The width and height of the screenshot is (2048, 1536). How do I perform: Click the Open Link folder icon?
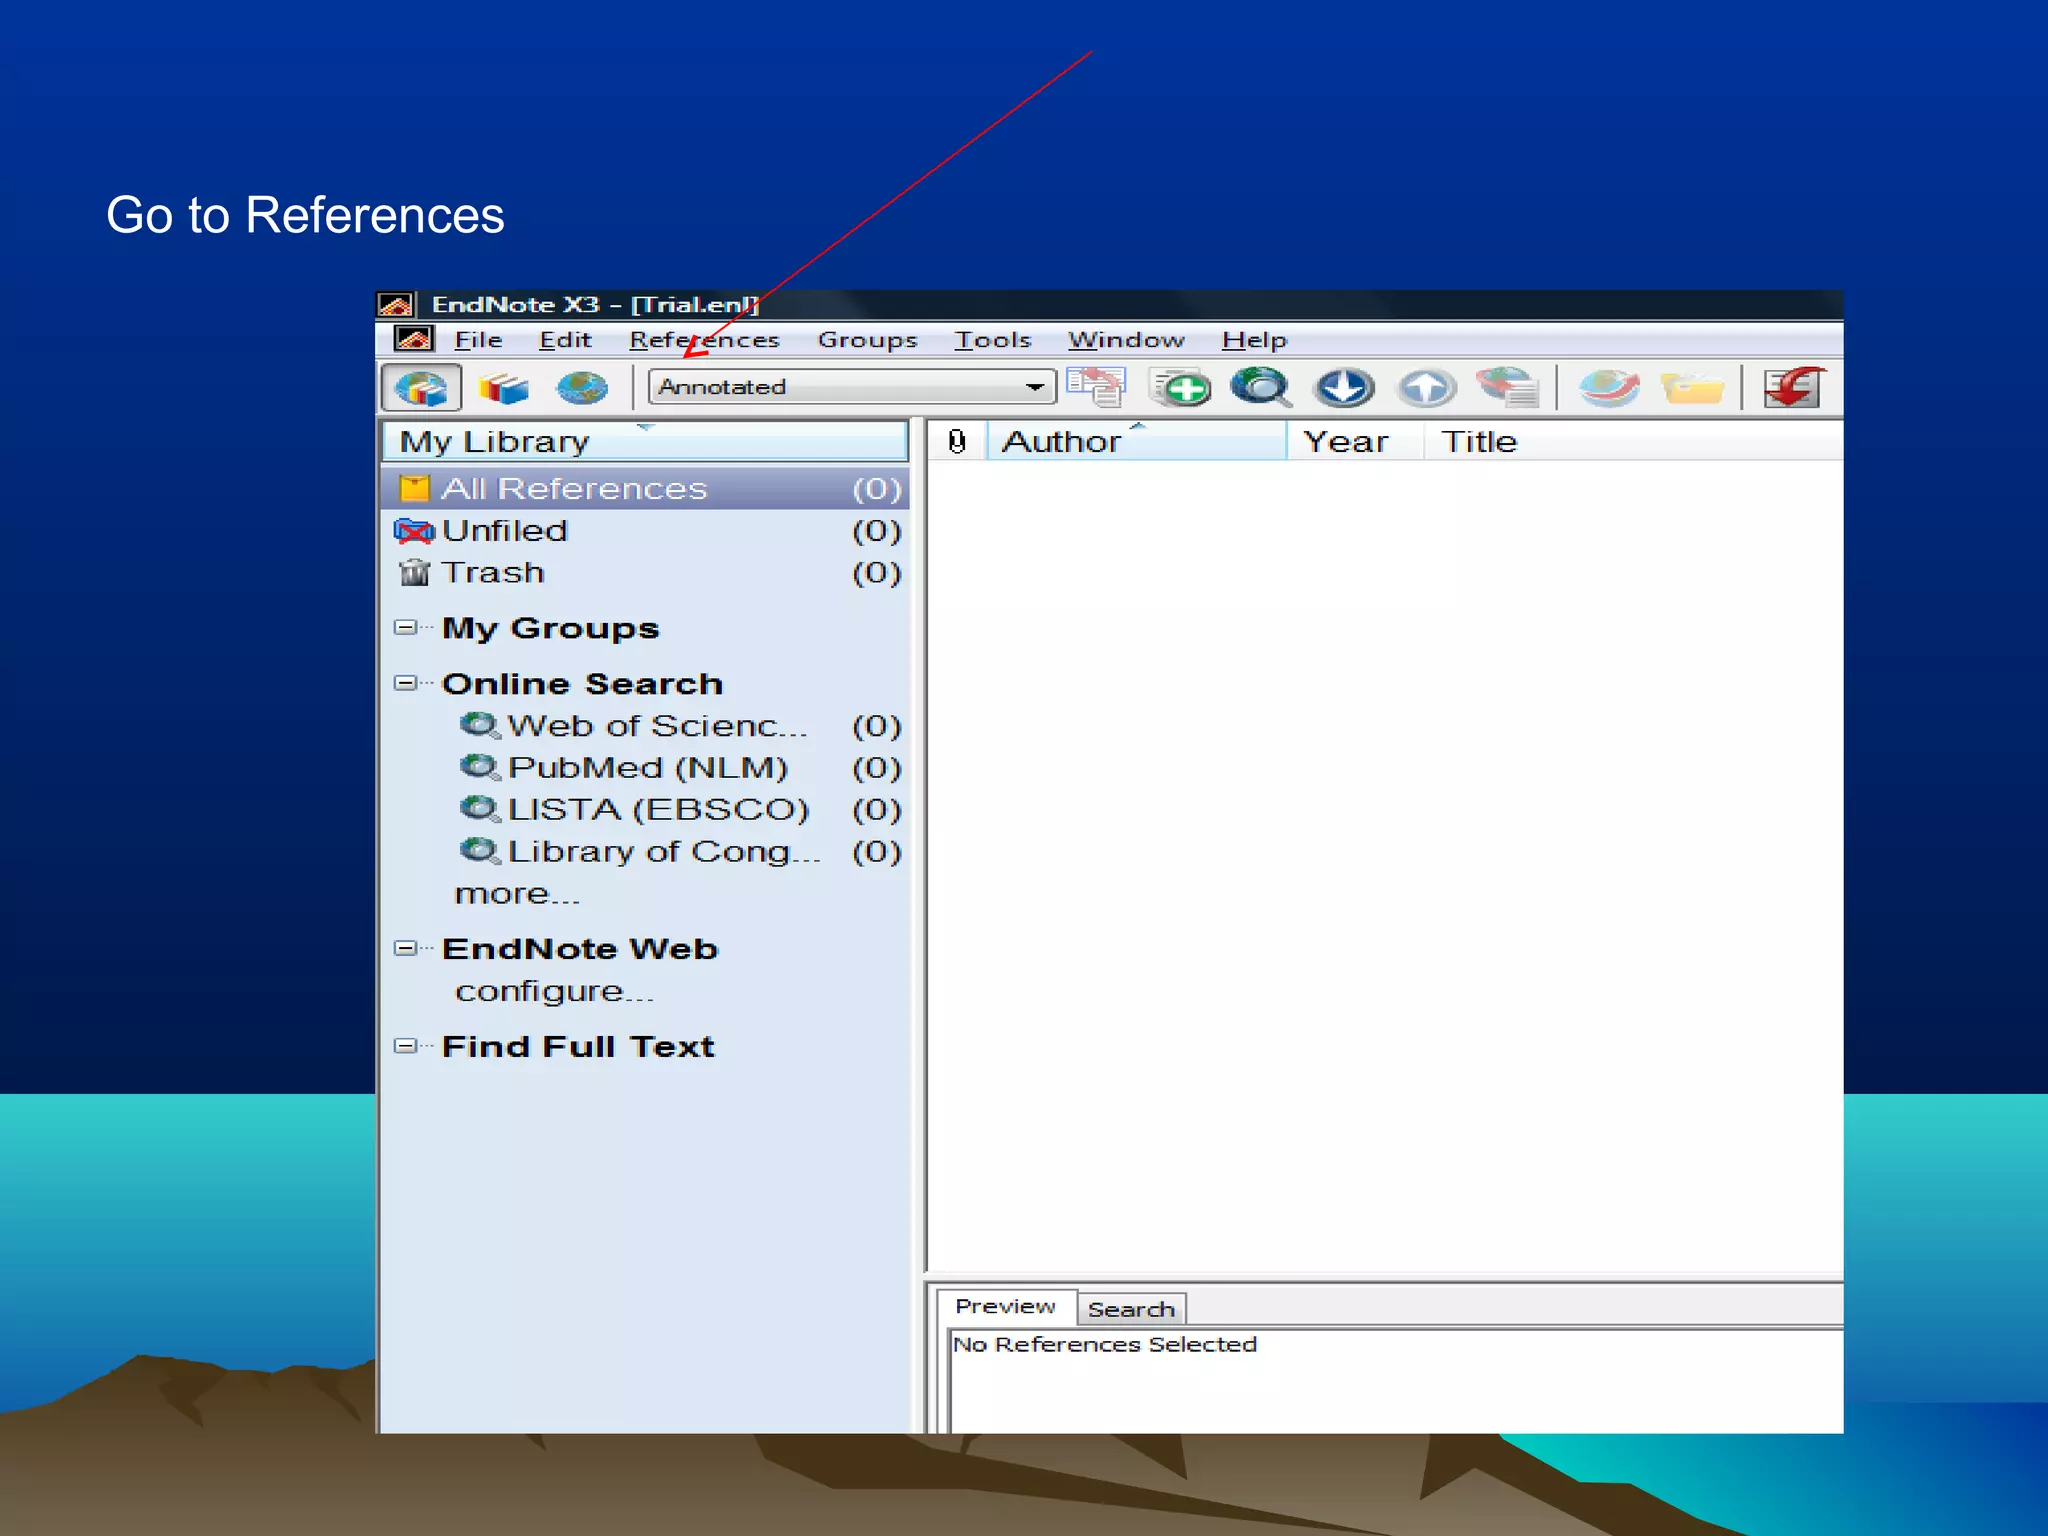[1692, 388]
